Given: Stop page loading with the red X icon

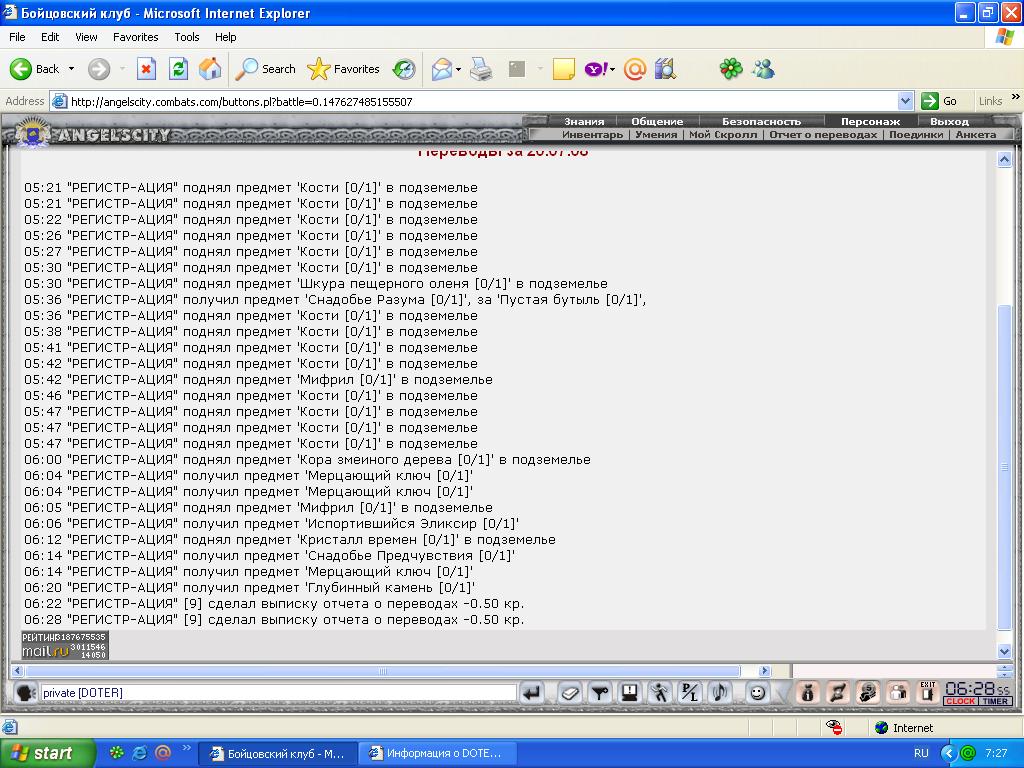Looking at the screenshot, I should 146,69.
